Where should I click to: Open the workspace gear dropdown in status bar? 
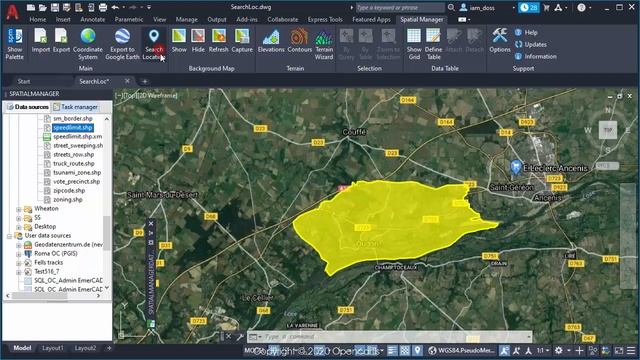[568, 350]
